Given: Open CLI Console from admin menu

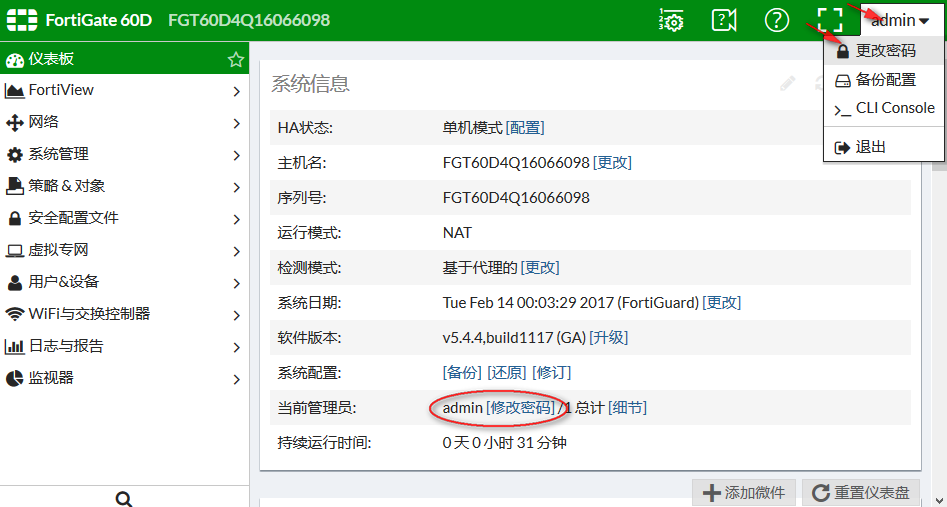Looking at the screenshot, I should [884, 108].
